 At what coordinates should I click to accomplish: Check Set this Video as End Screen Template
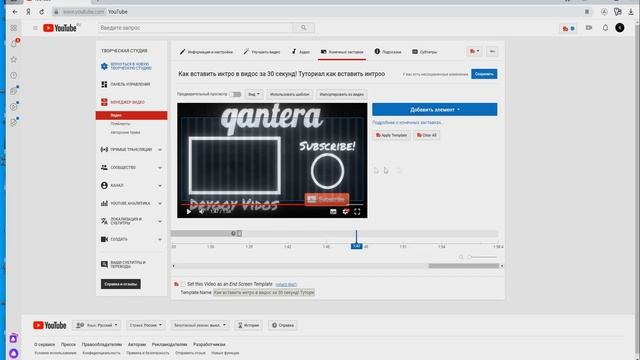(183, 284)
